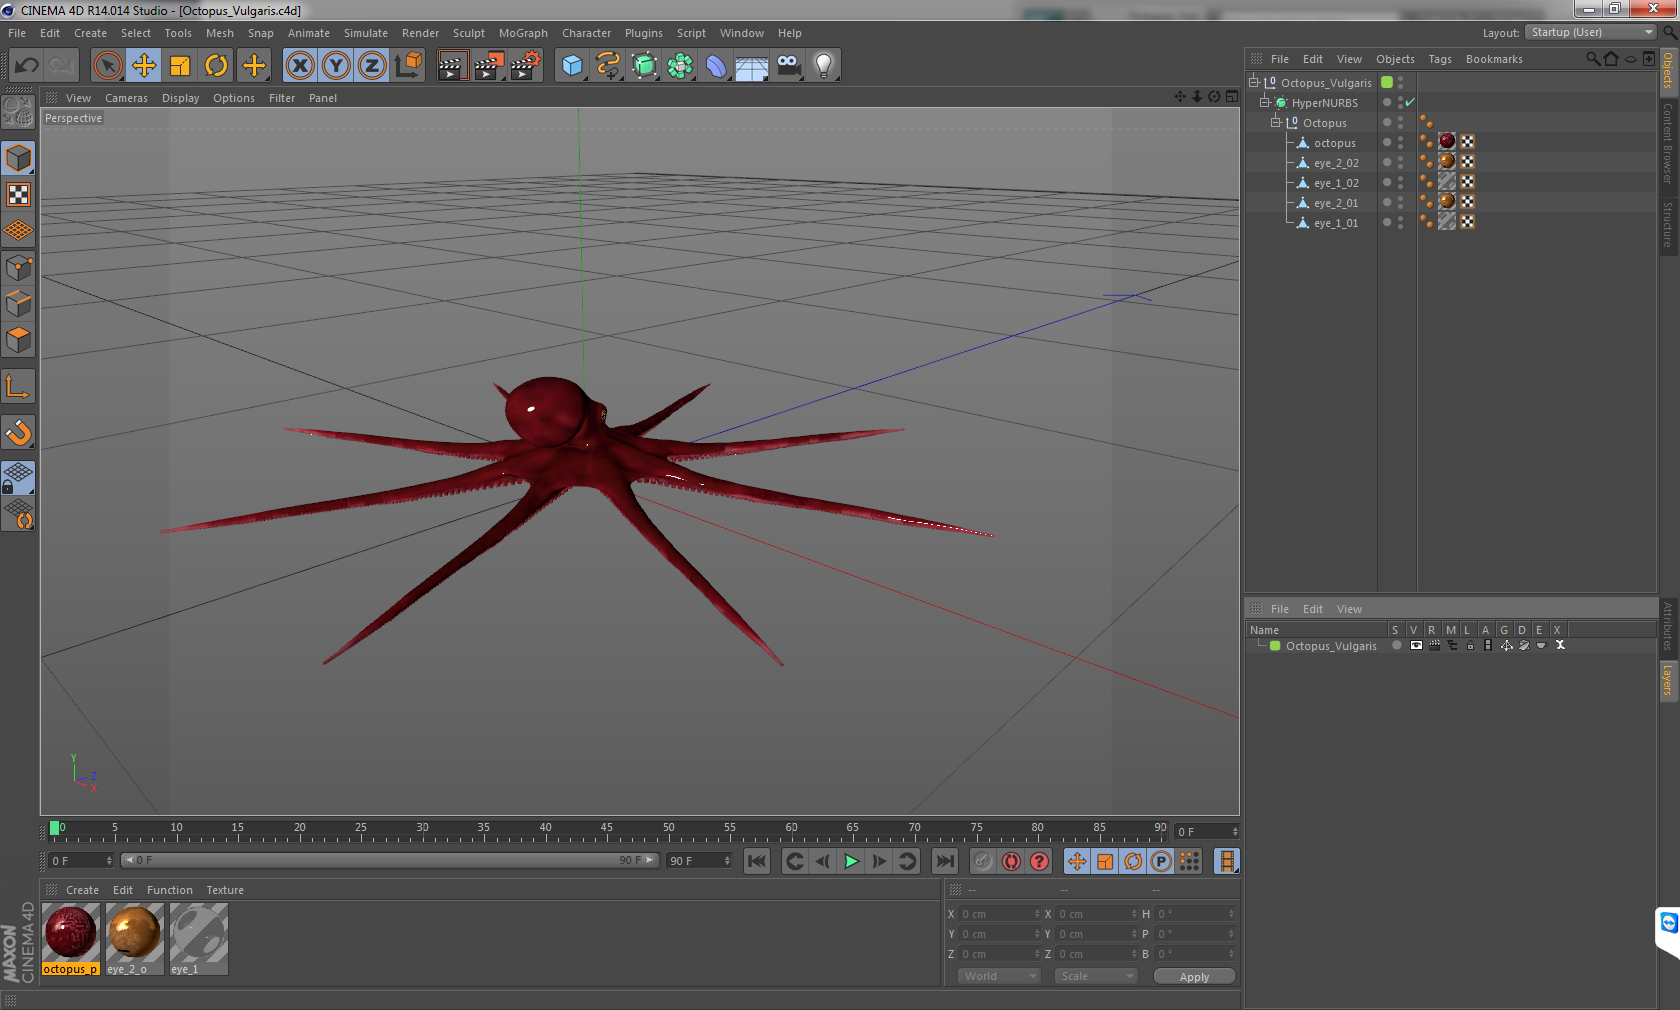
Task: Select the Live Selection tool
Action: [x=108, y=66]
